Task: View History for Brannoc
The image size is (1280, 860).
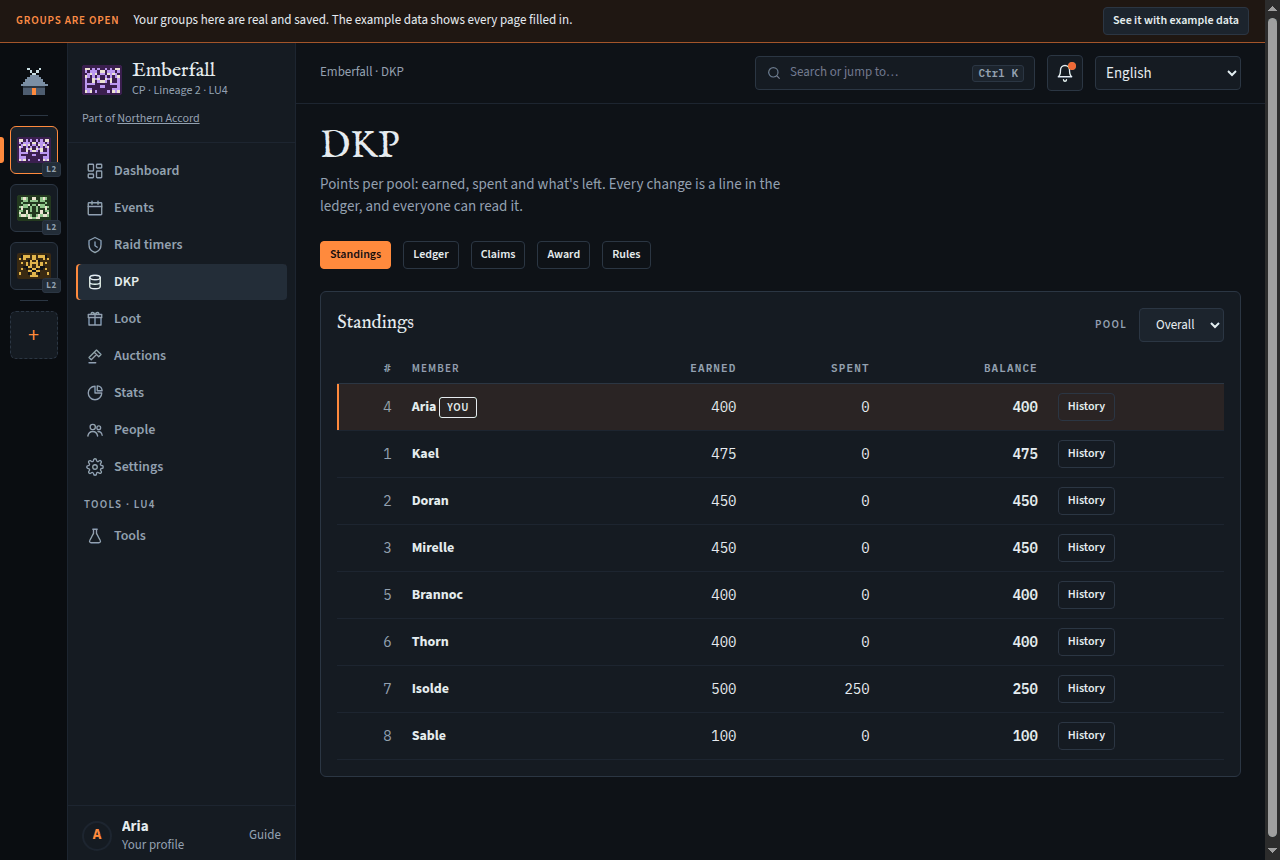Action: coord(1086,595)
